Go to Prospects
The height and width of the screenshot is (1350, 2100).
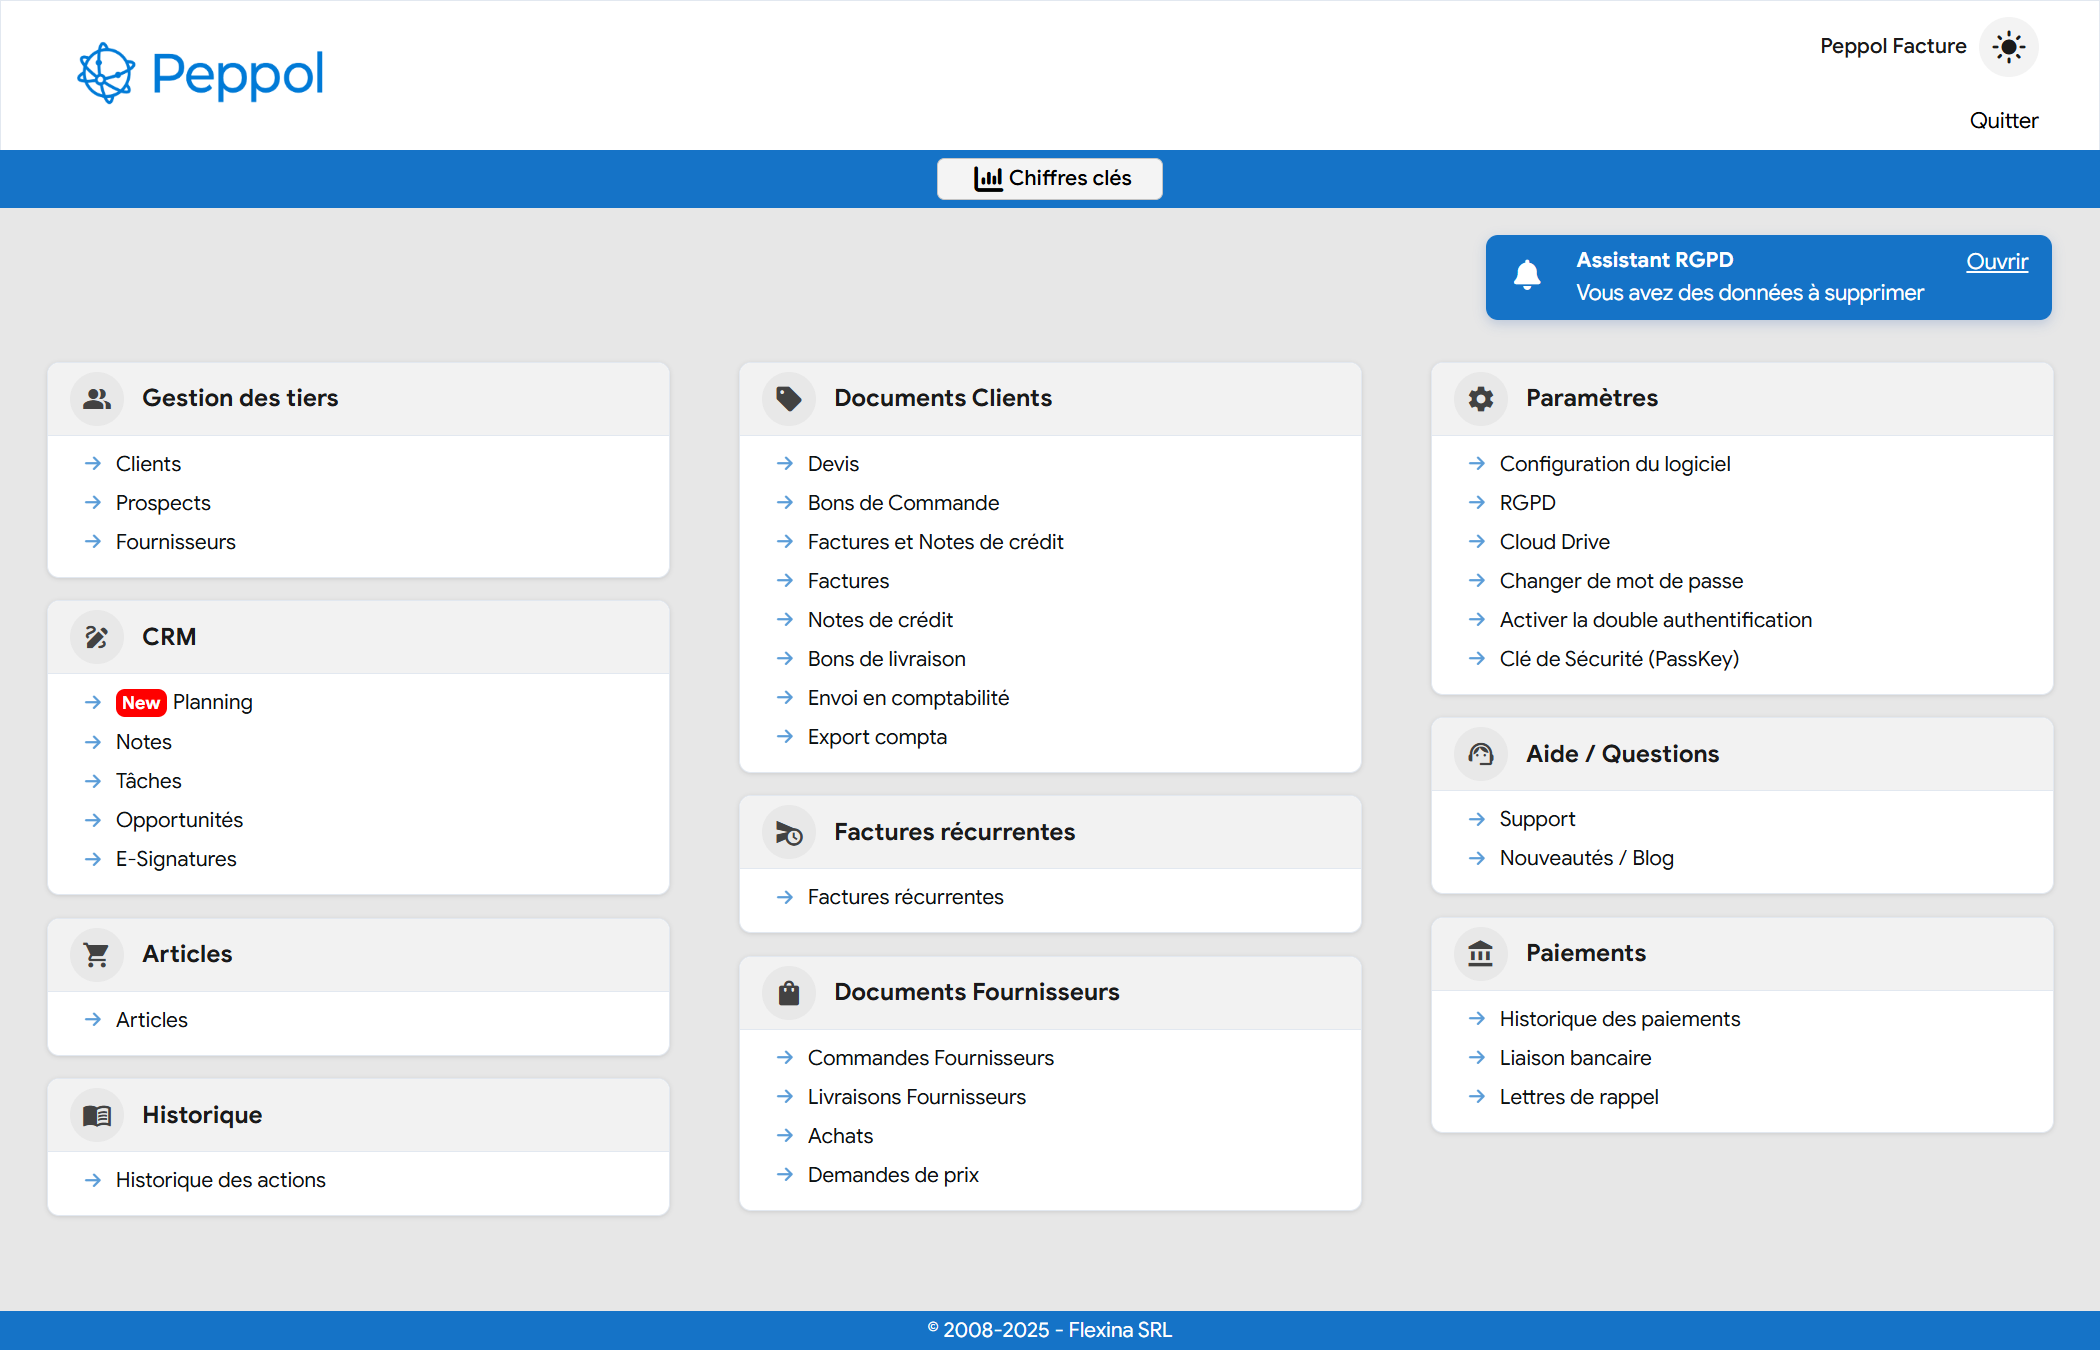[163, 503]
